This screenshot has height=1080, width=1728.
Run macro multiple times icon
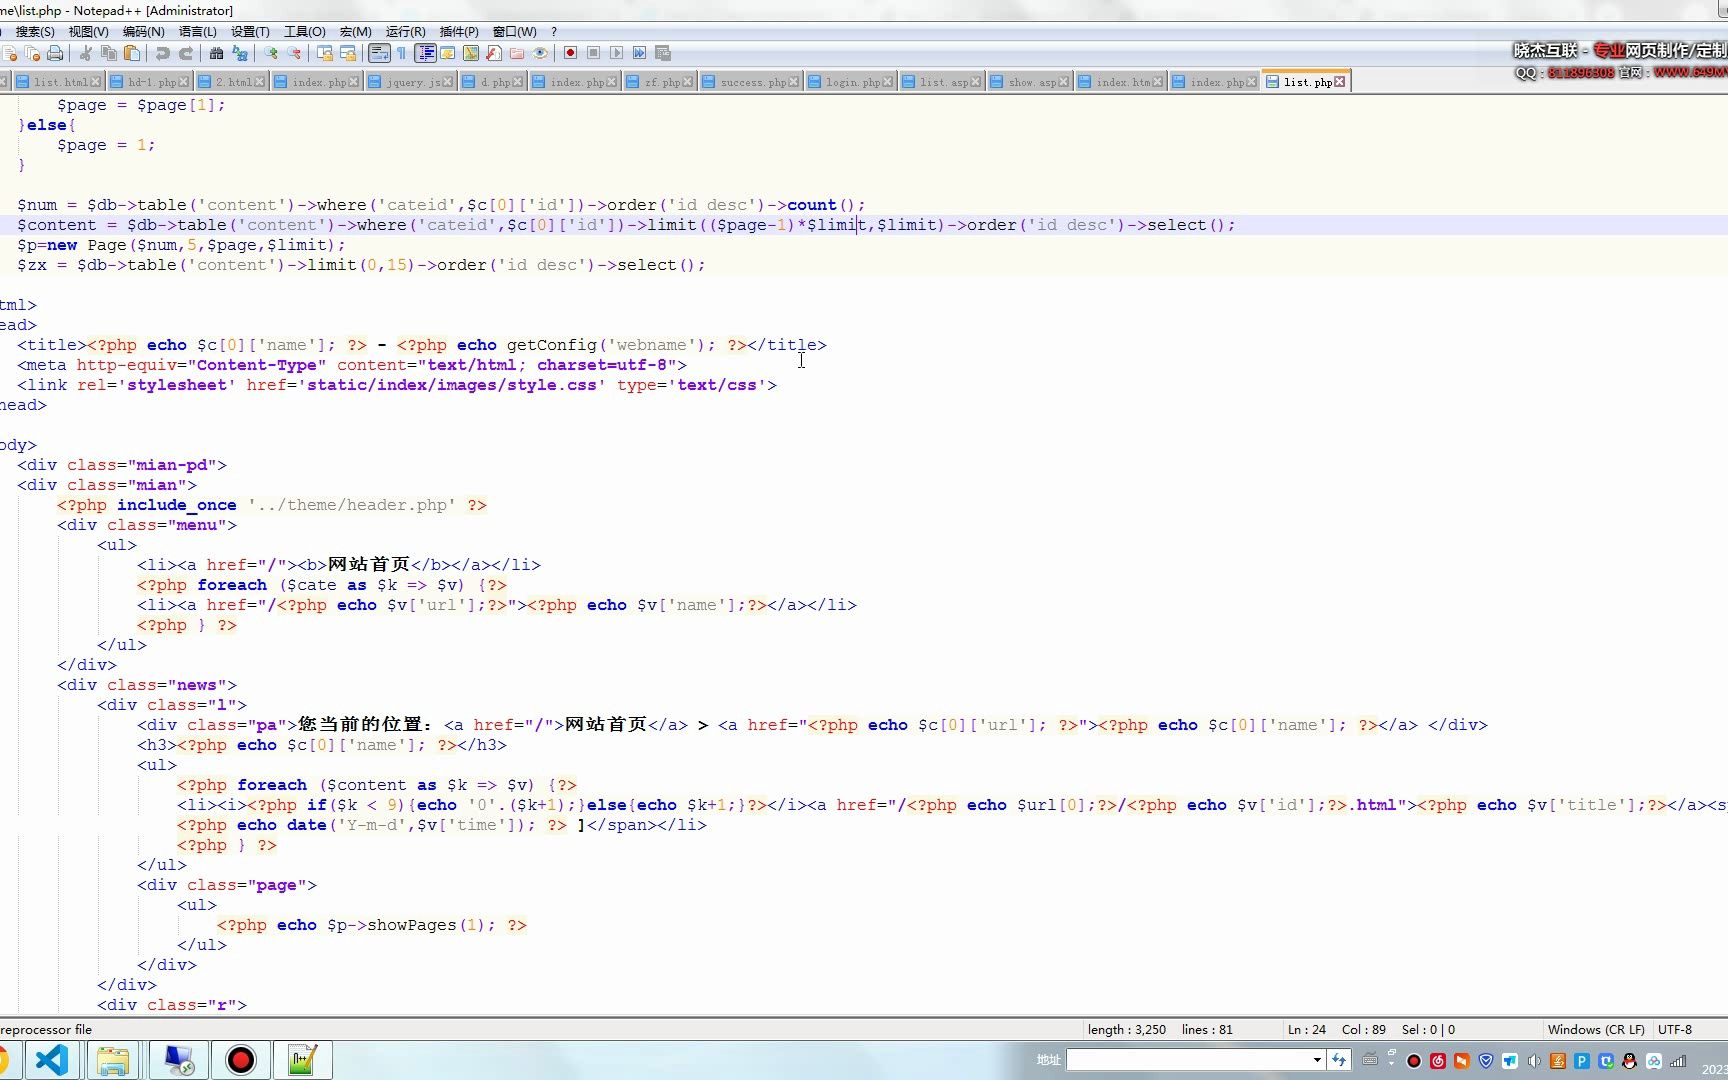639,53
